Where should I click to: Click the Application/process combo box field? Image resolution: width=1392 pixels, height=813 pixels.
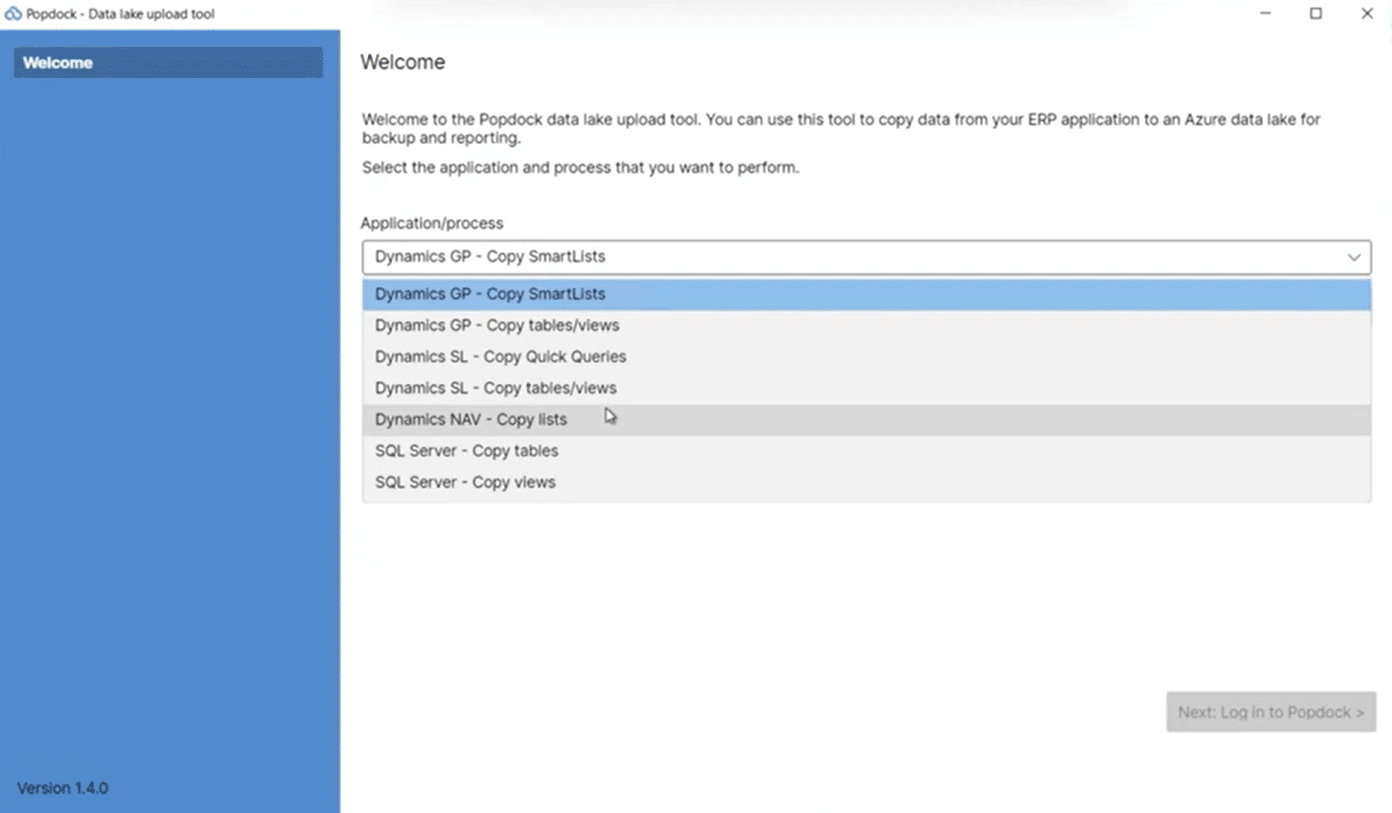[x=850, y=257]
